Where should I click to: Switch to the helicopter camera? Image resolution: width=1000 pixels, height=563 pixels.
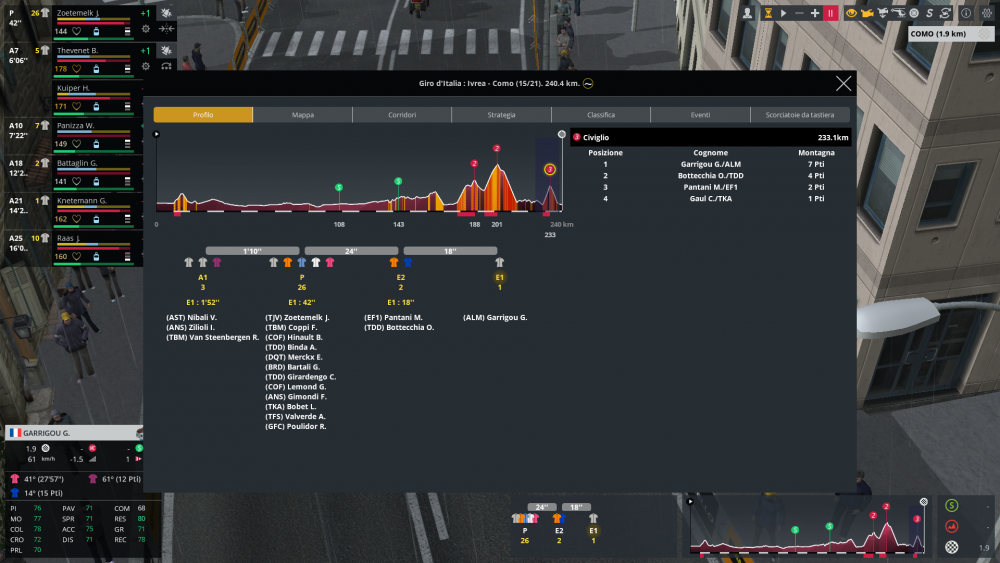[x=899, y=13]
